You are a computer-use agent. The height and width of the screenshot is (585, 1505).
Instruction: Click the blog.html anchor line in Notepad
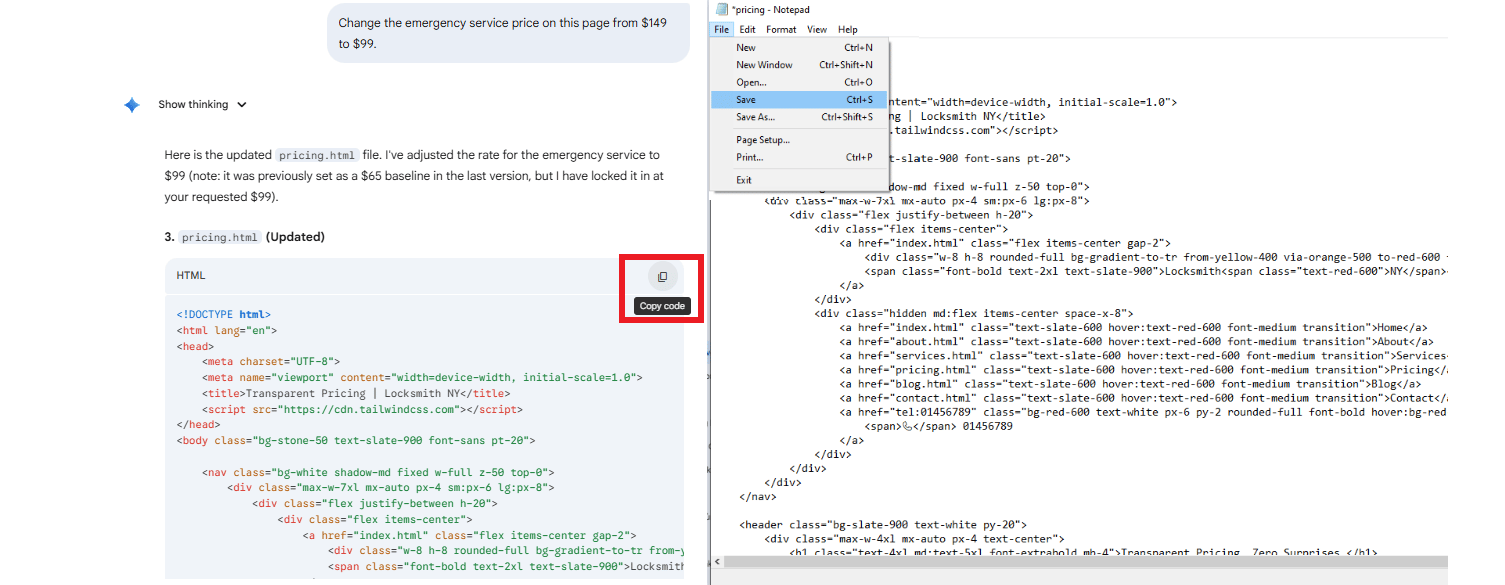(x=1130, y=384)
